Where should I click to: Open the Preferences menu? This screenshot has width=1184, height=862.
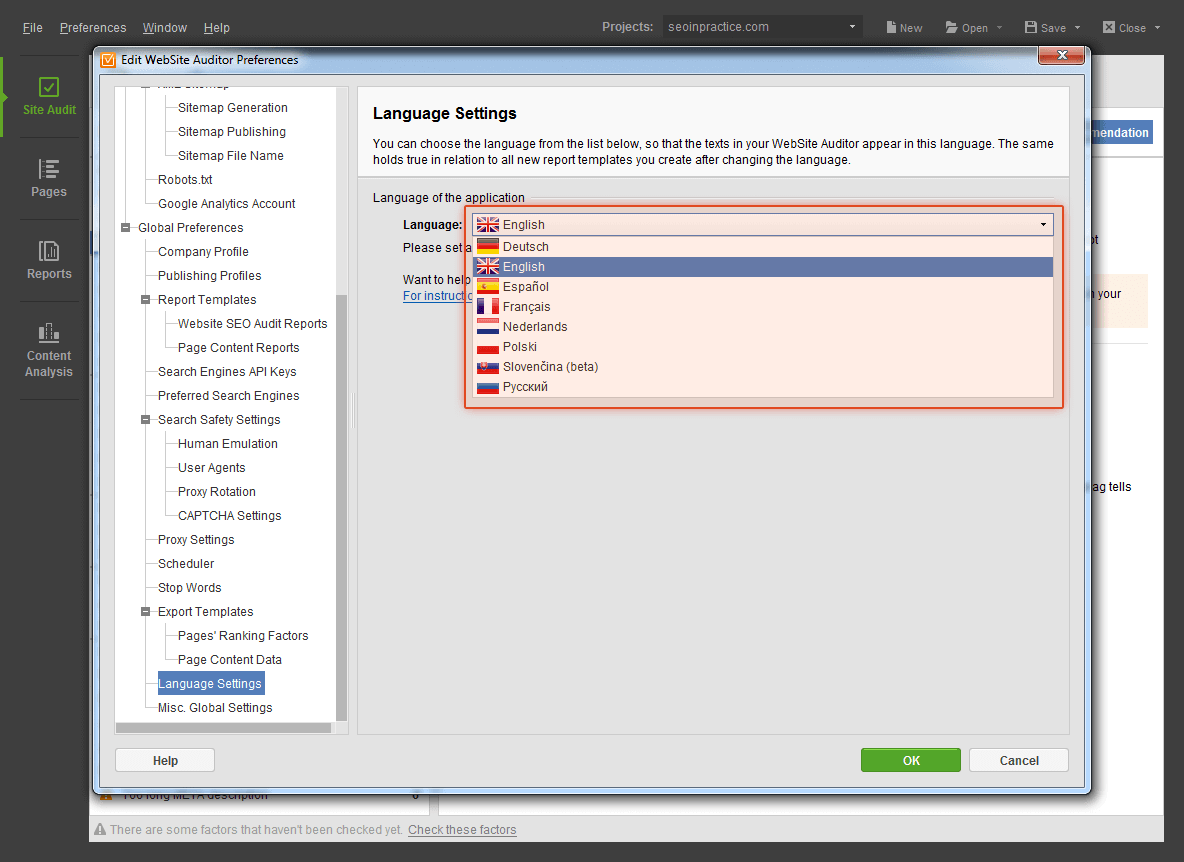coord(93,28)
